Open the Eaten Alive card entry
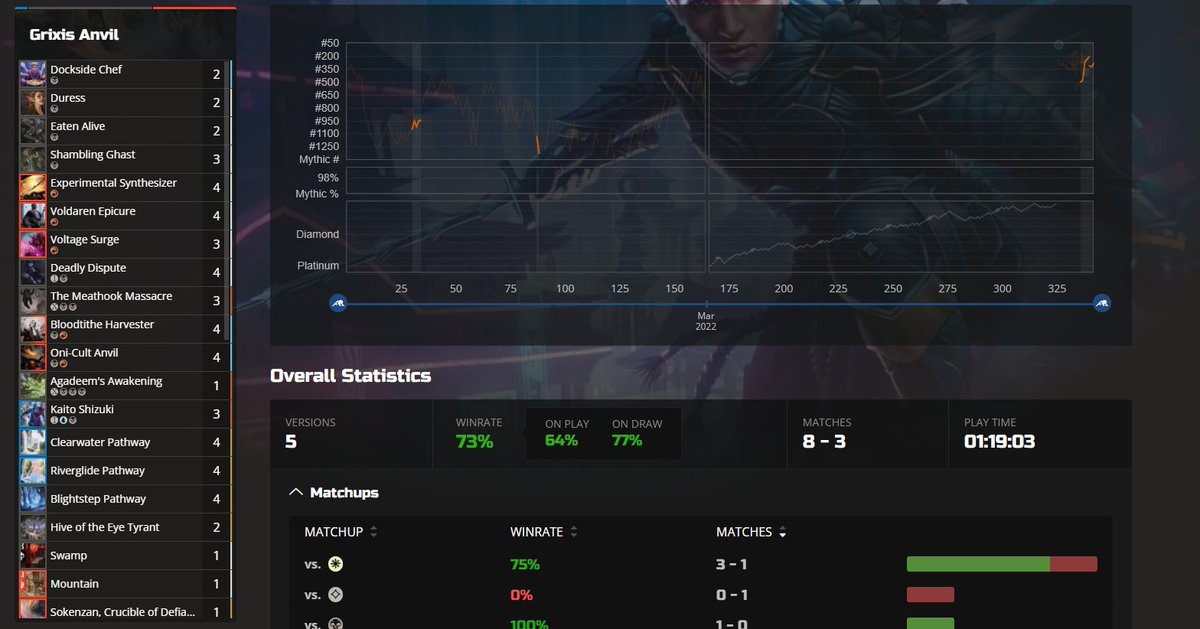Screen dimensions: 1200x629 (x=125, y=131)
